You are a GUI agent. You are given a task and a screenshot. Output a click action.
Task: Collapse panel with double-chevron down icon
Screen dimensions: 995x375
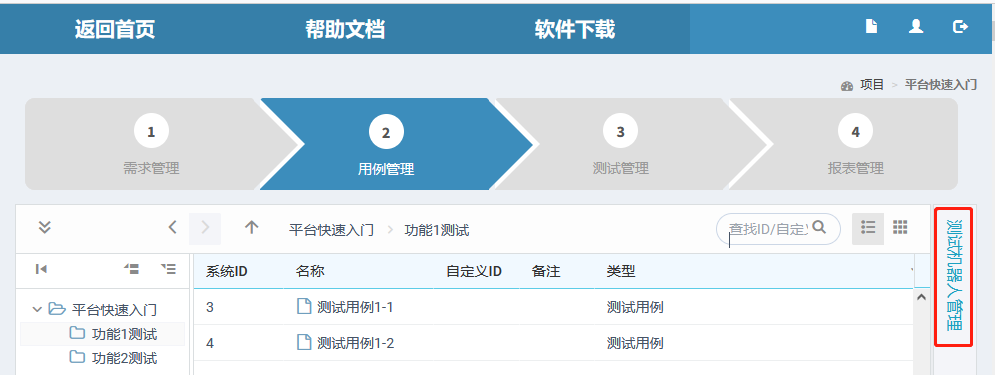pyautogui.click(x=44, y=227)
